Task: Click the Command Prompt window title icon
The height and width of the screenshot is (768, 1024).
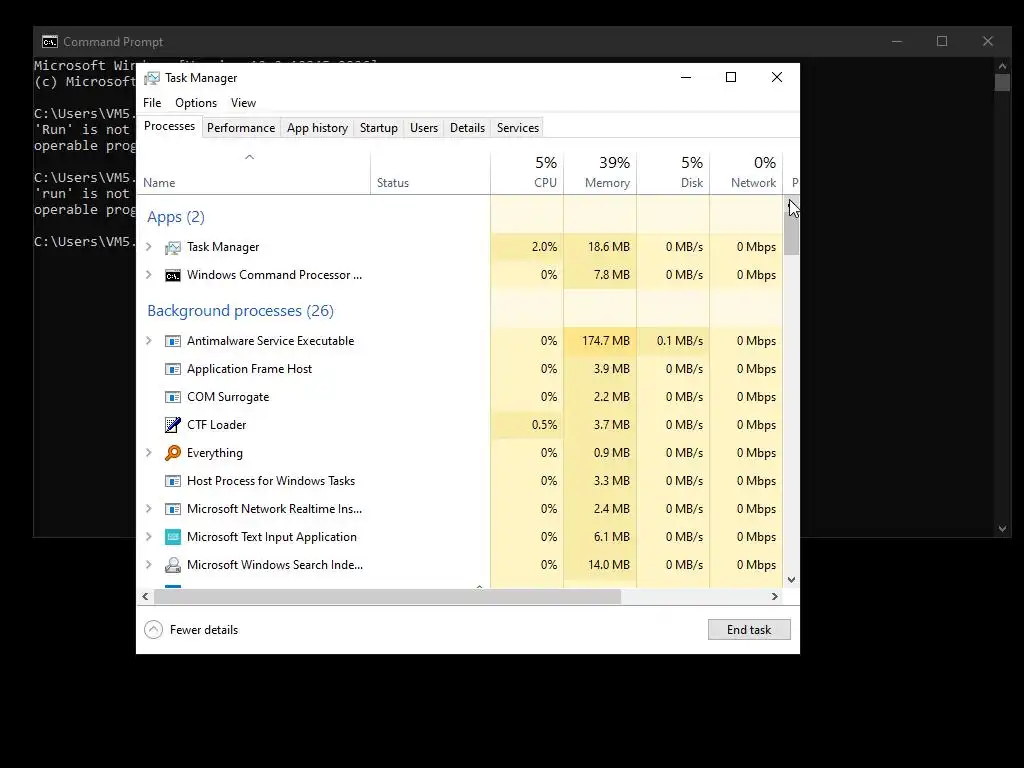Action: [50, 42]
